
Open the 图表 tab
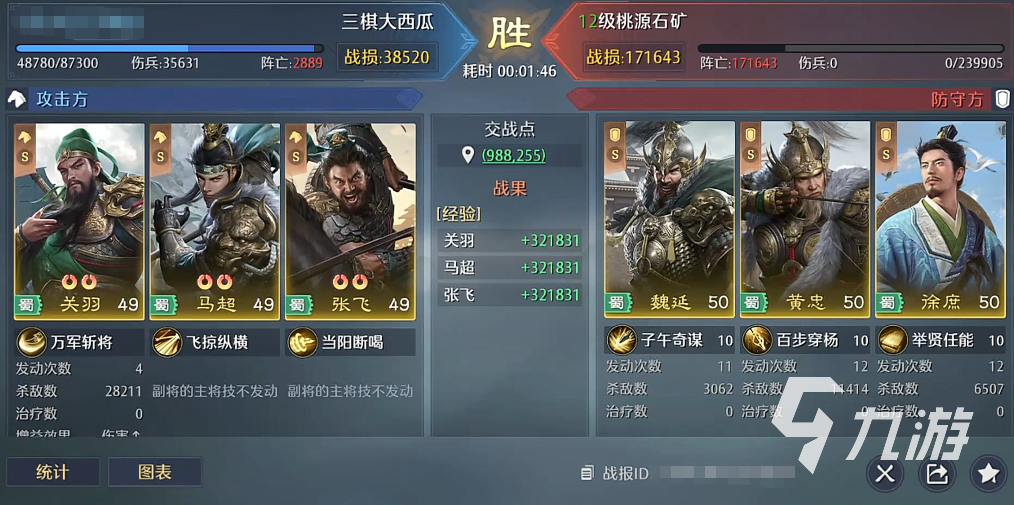[x=155, y=472]
